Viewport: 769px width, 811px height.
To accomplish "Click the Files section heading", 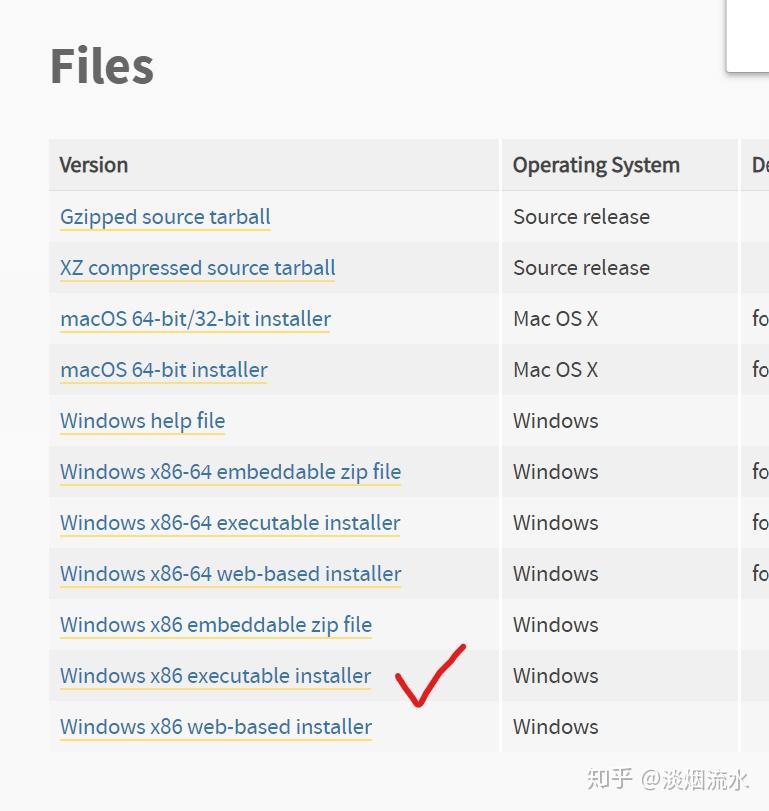I will pyautogui.click(x=102, y=66).
